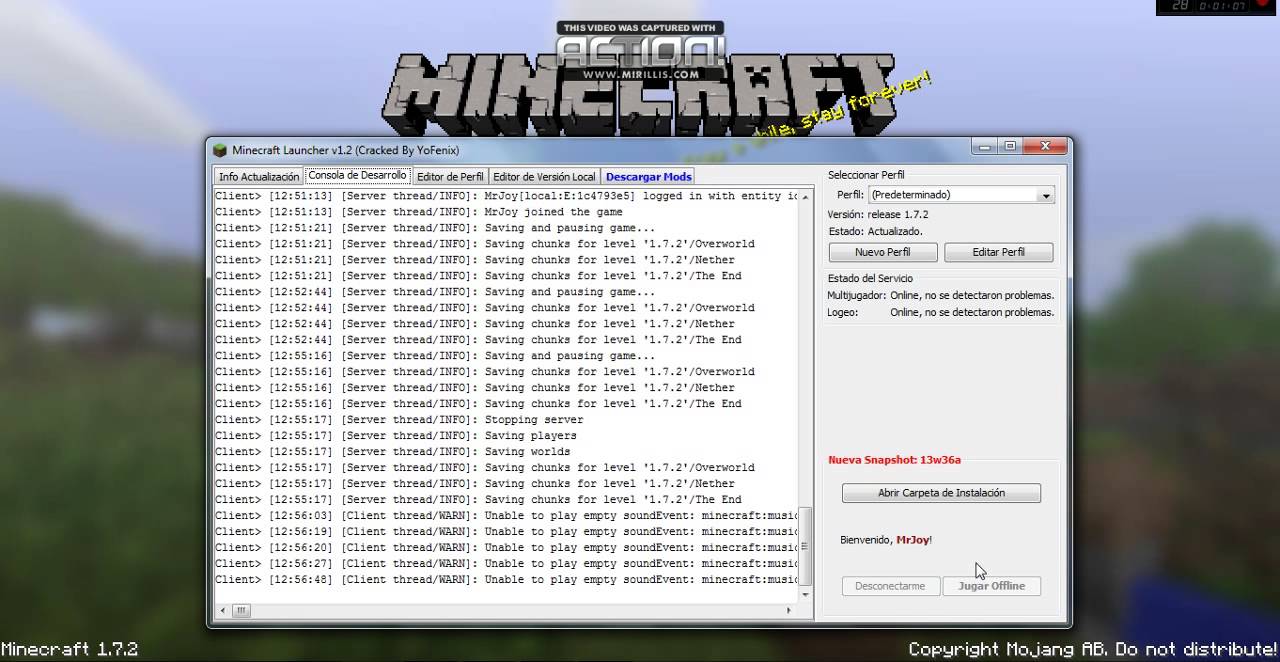
Task: Maximize the Minecraft Launcher window
Action: tap(1010, 146)
